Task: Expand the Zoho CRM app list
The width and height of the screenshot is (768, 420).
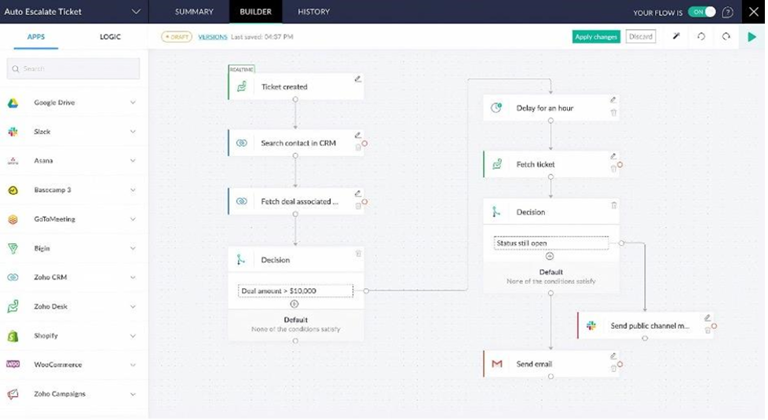Action: tap(133, 277)
